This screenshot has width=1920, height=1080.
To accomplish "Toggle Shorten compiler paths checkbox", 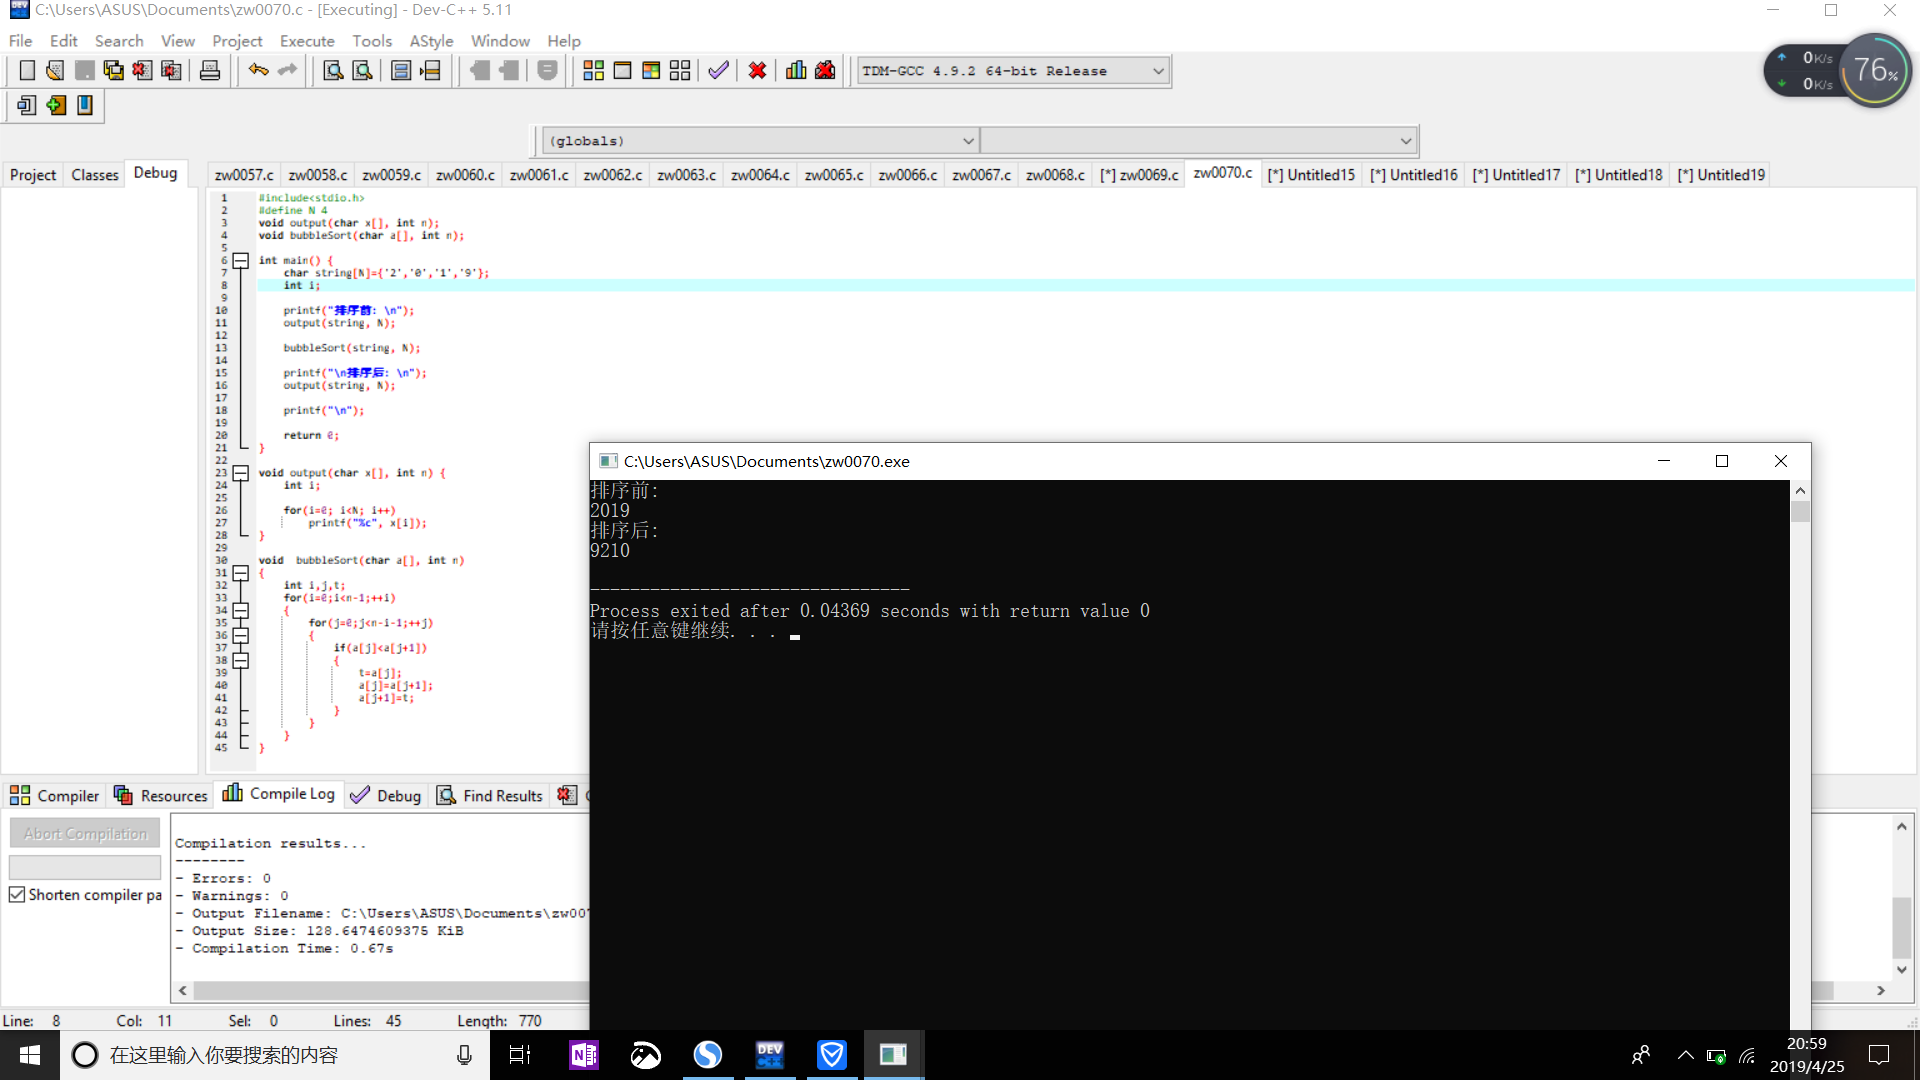I will [x=17, y=895].
